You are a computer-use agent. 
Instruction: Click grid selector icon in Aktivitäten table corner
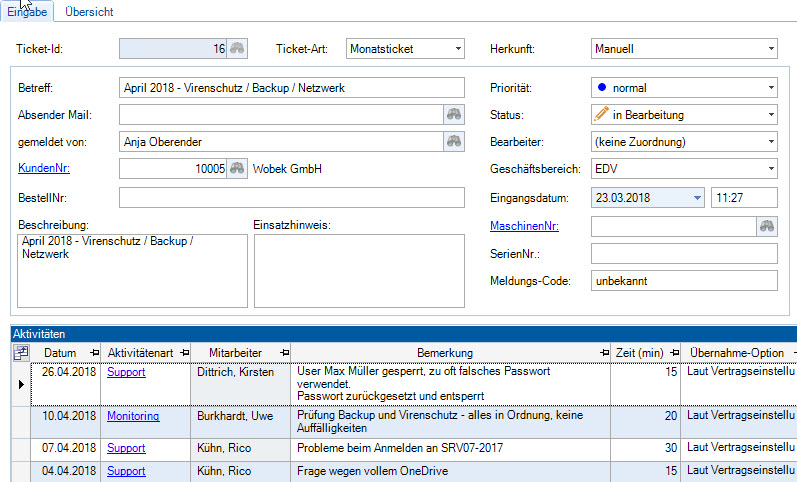pyautogui.click(x=20, y=352)
